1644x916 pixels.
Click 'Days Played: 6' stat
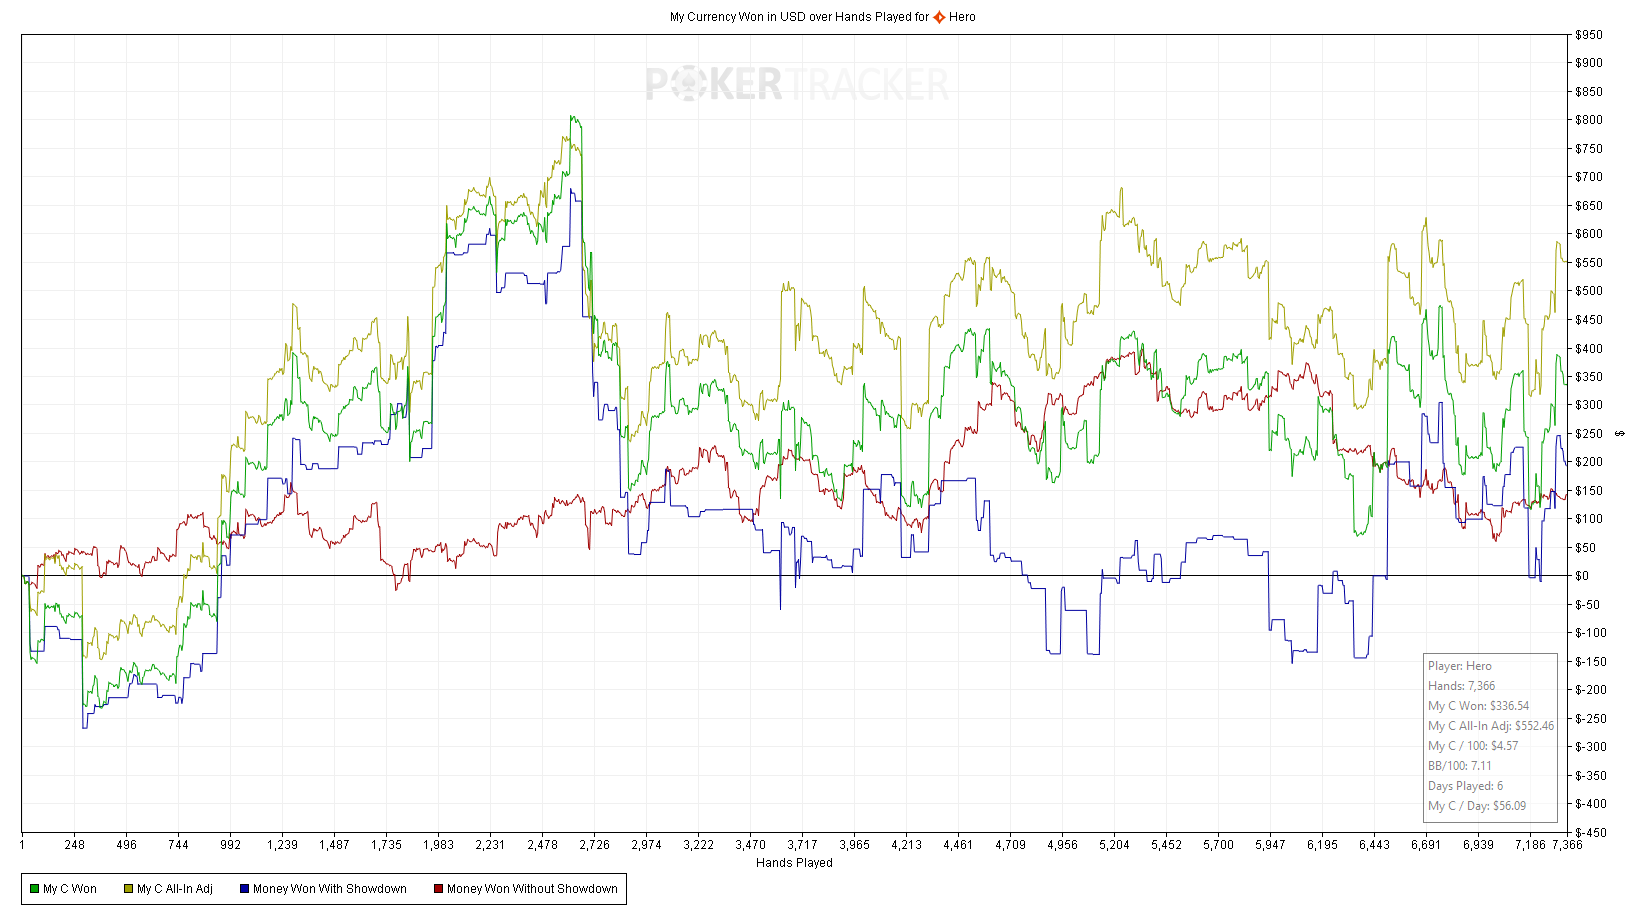1465,786
